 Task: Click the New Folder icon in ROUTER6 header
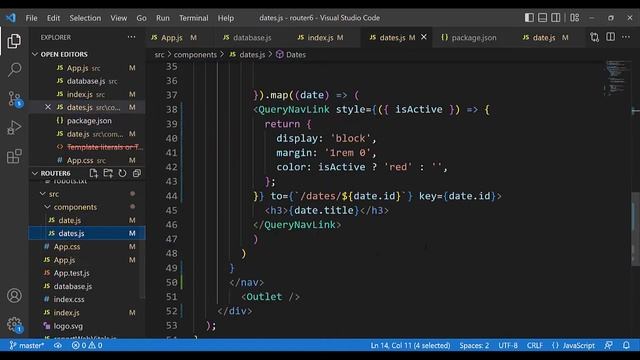point(108,173)
